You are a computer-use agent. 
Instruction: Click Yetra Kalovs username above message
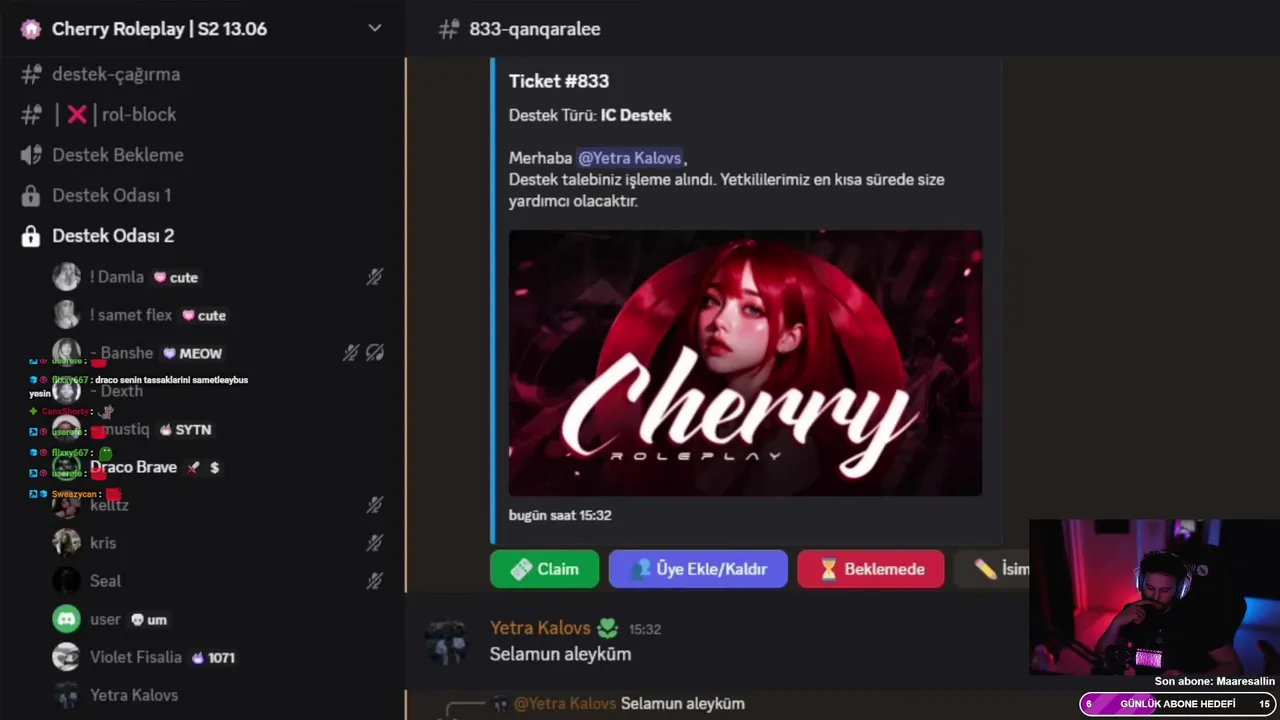(540, 628)
